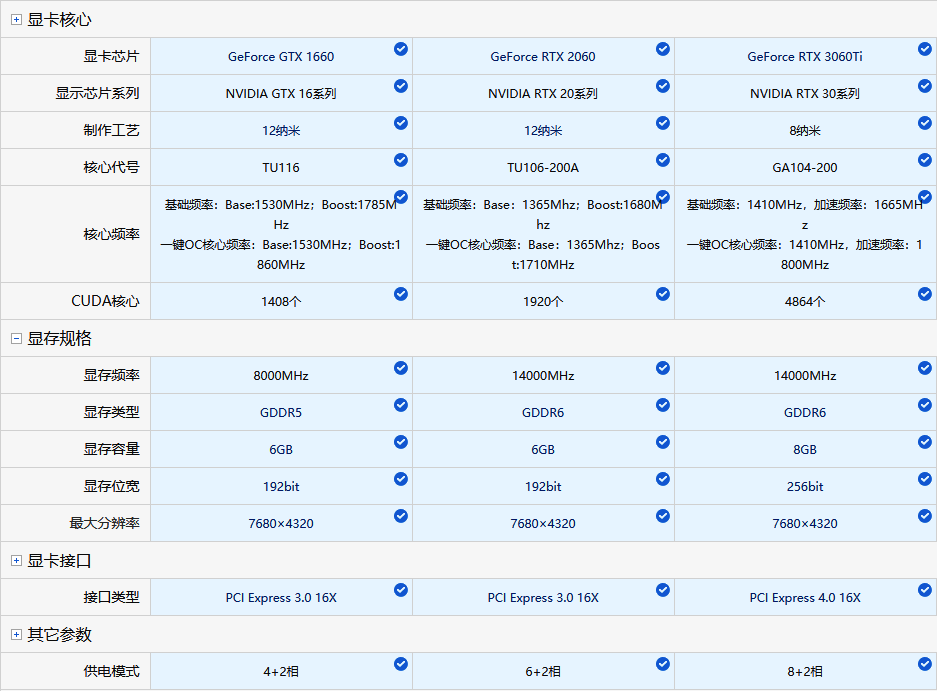Click the 8000MHz memory frequency value
The width and height of the screenshot is (937, 691).
281,375
